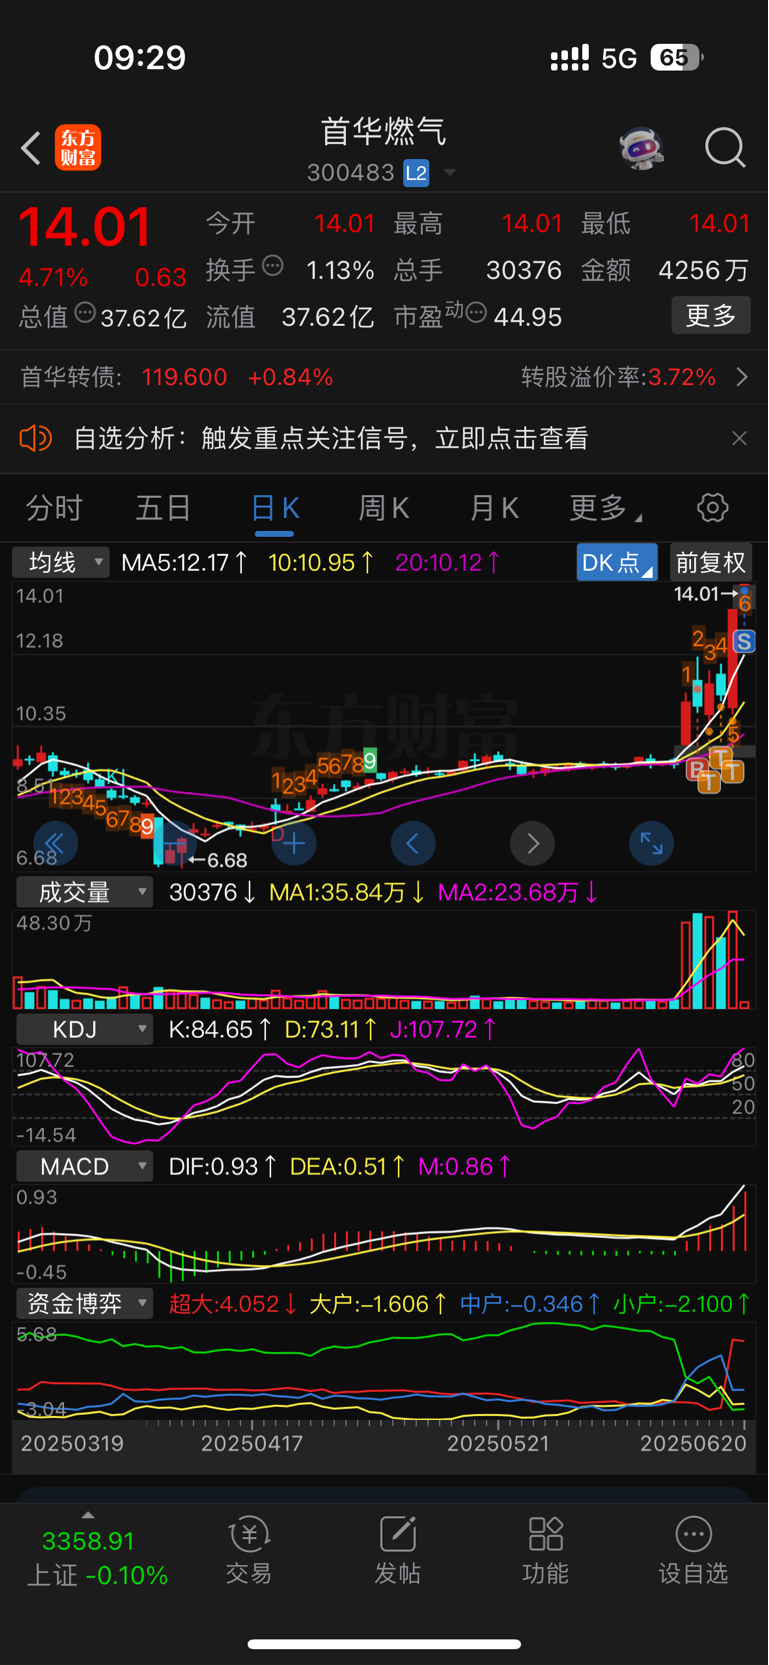The width and height of the screenshot is (769, 1665).
Task: Open the 东方财富 orange logo
Action: pyautogui.click(x=78, y=148)
